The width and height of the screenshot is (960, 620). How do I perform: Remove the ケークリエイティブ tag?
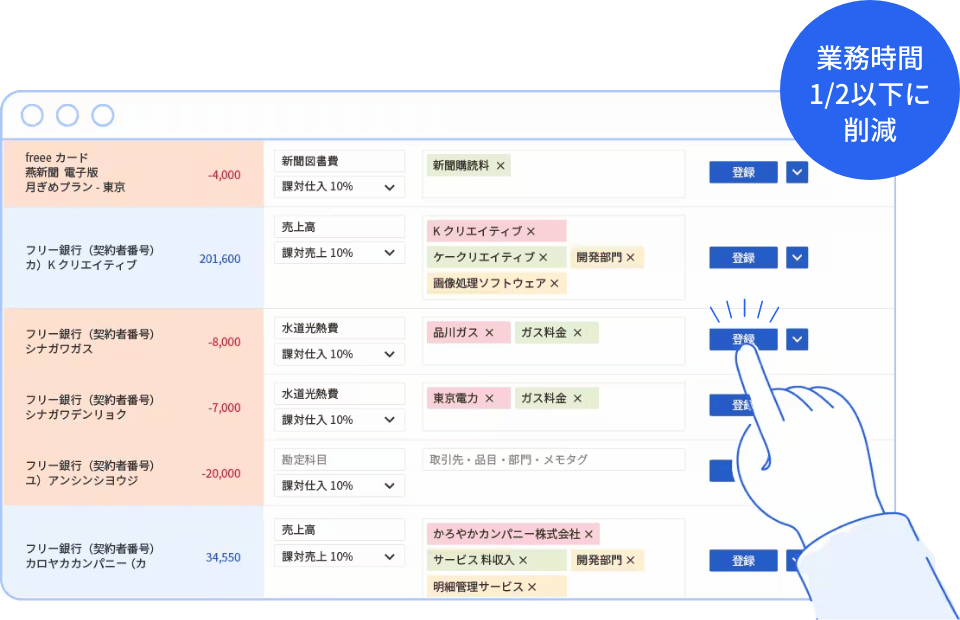[x=543, y=257]
